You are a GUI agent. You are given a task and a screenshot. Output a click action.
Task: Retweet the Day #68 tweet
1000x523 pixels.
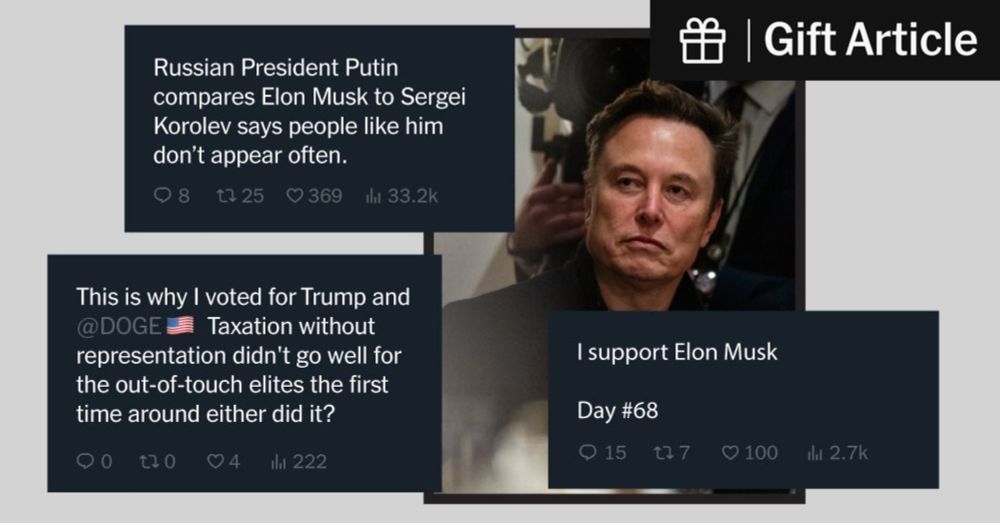click(664, 452)
